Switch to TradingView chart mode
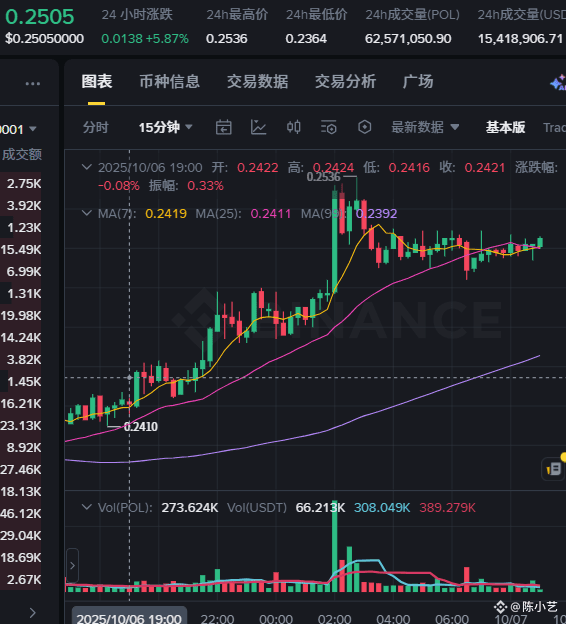The image size is (566, 624). click(x=554, y=127)
